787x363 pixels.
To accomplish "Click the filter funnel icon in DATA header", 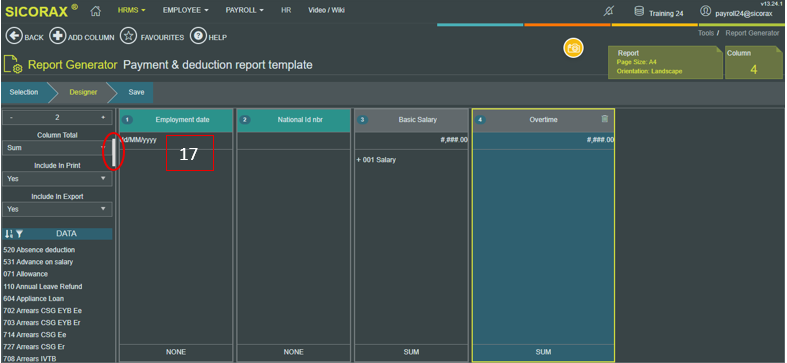I will click(x=19, y=233).
